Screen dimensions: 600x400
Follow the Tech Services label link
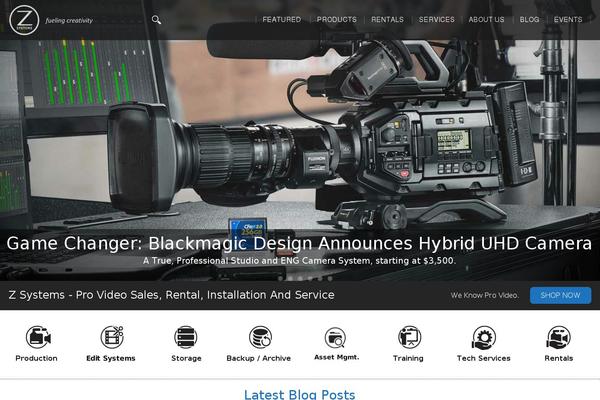[484, 358]
